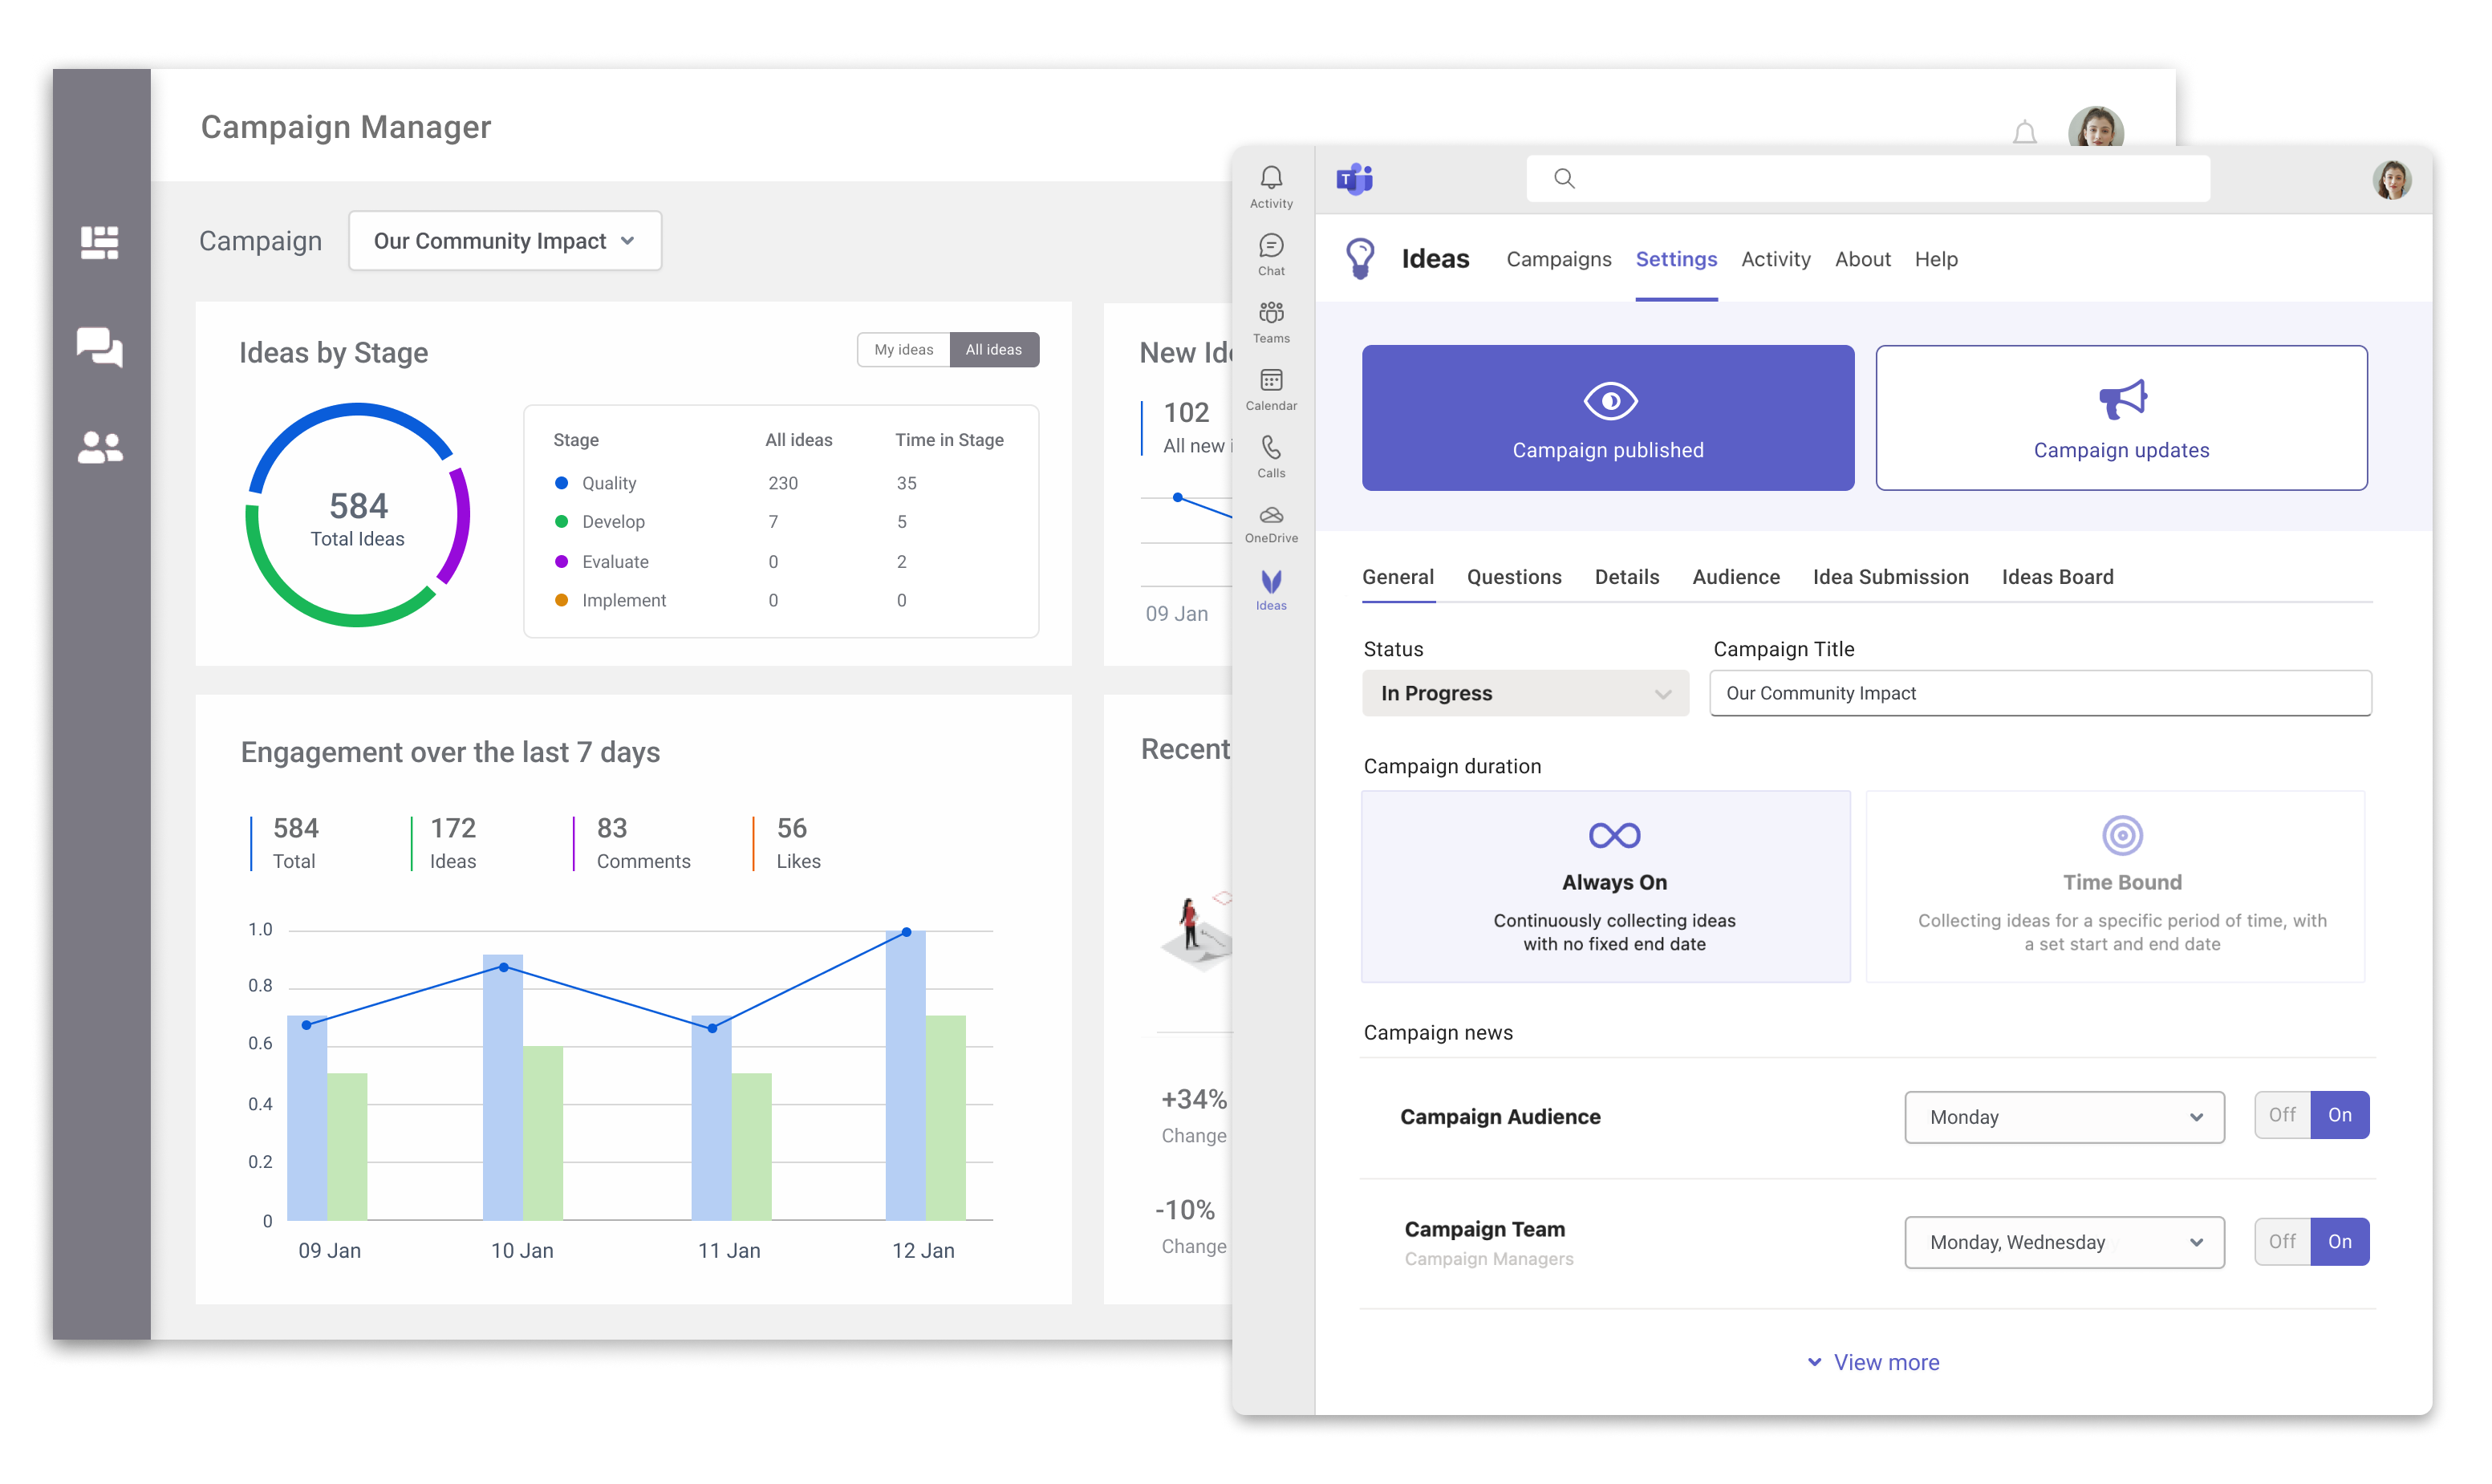
Task: Open the people panel in Campaign Manager sidebar
Action: [99, 447]
